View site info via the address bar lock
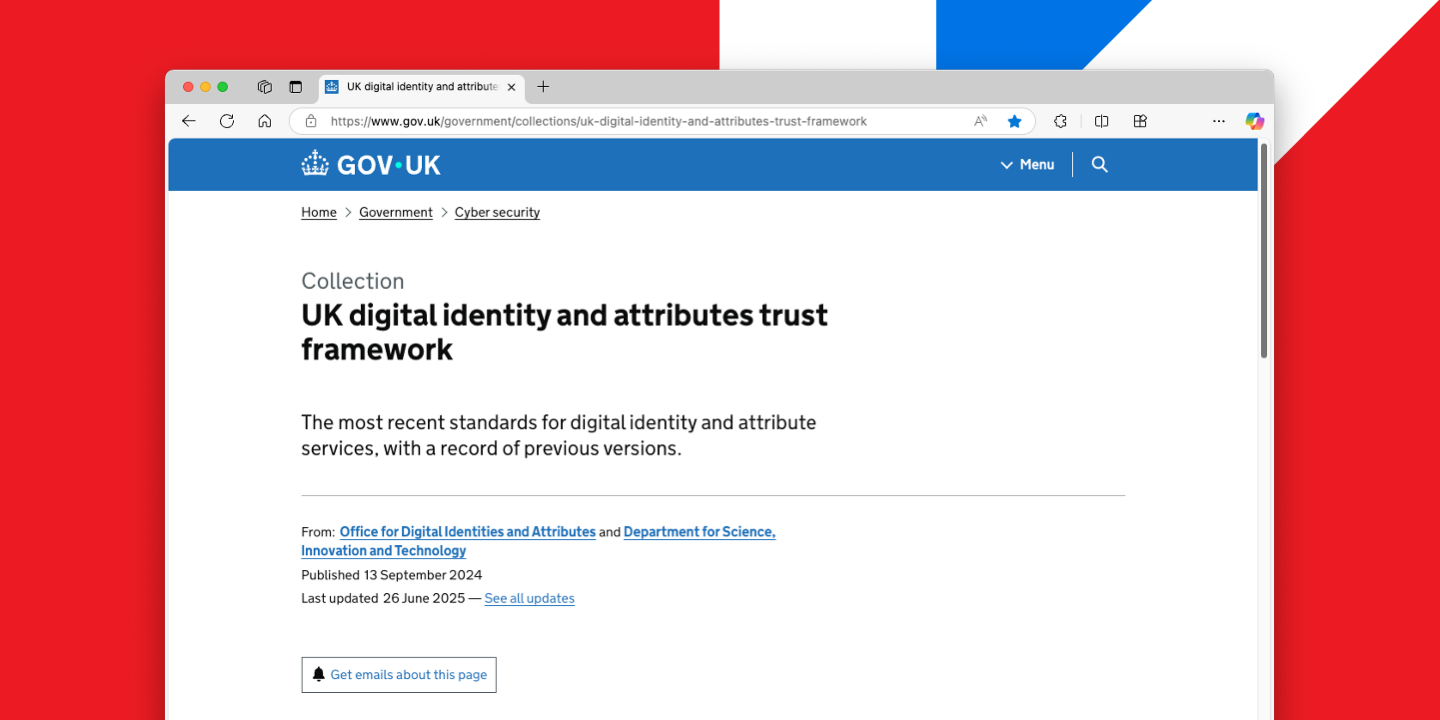1440x720 pixels. 310,120
